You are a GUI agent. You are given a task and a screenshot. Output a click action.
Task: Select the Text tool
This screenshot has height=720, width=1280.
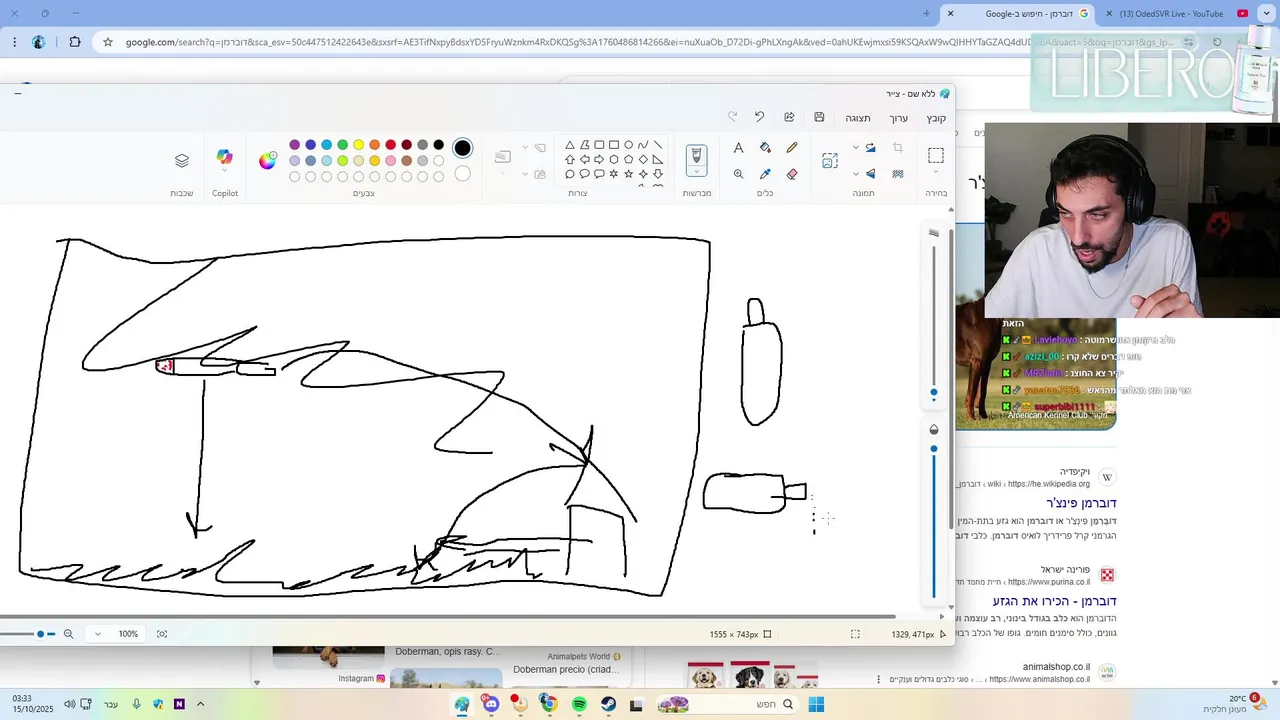tap(738, 148)
